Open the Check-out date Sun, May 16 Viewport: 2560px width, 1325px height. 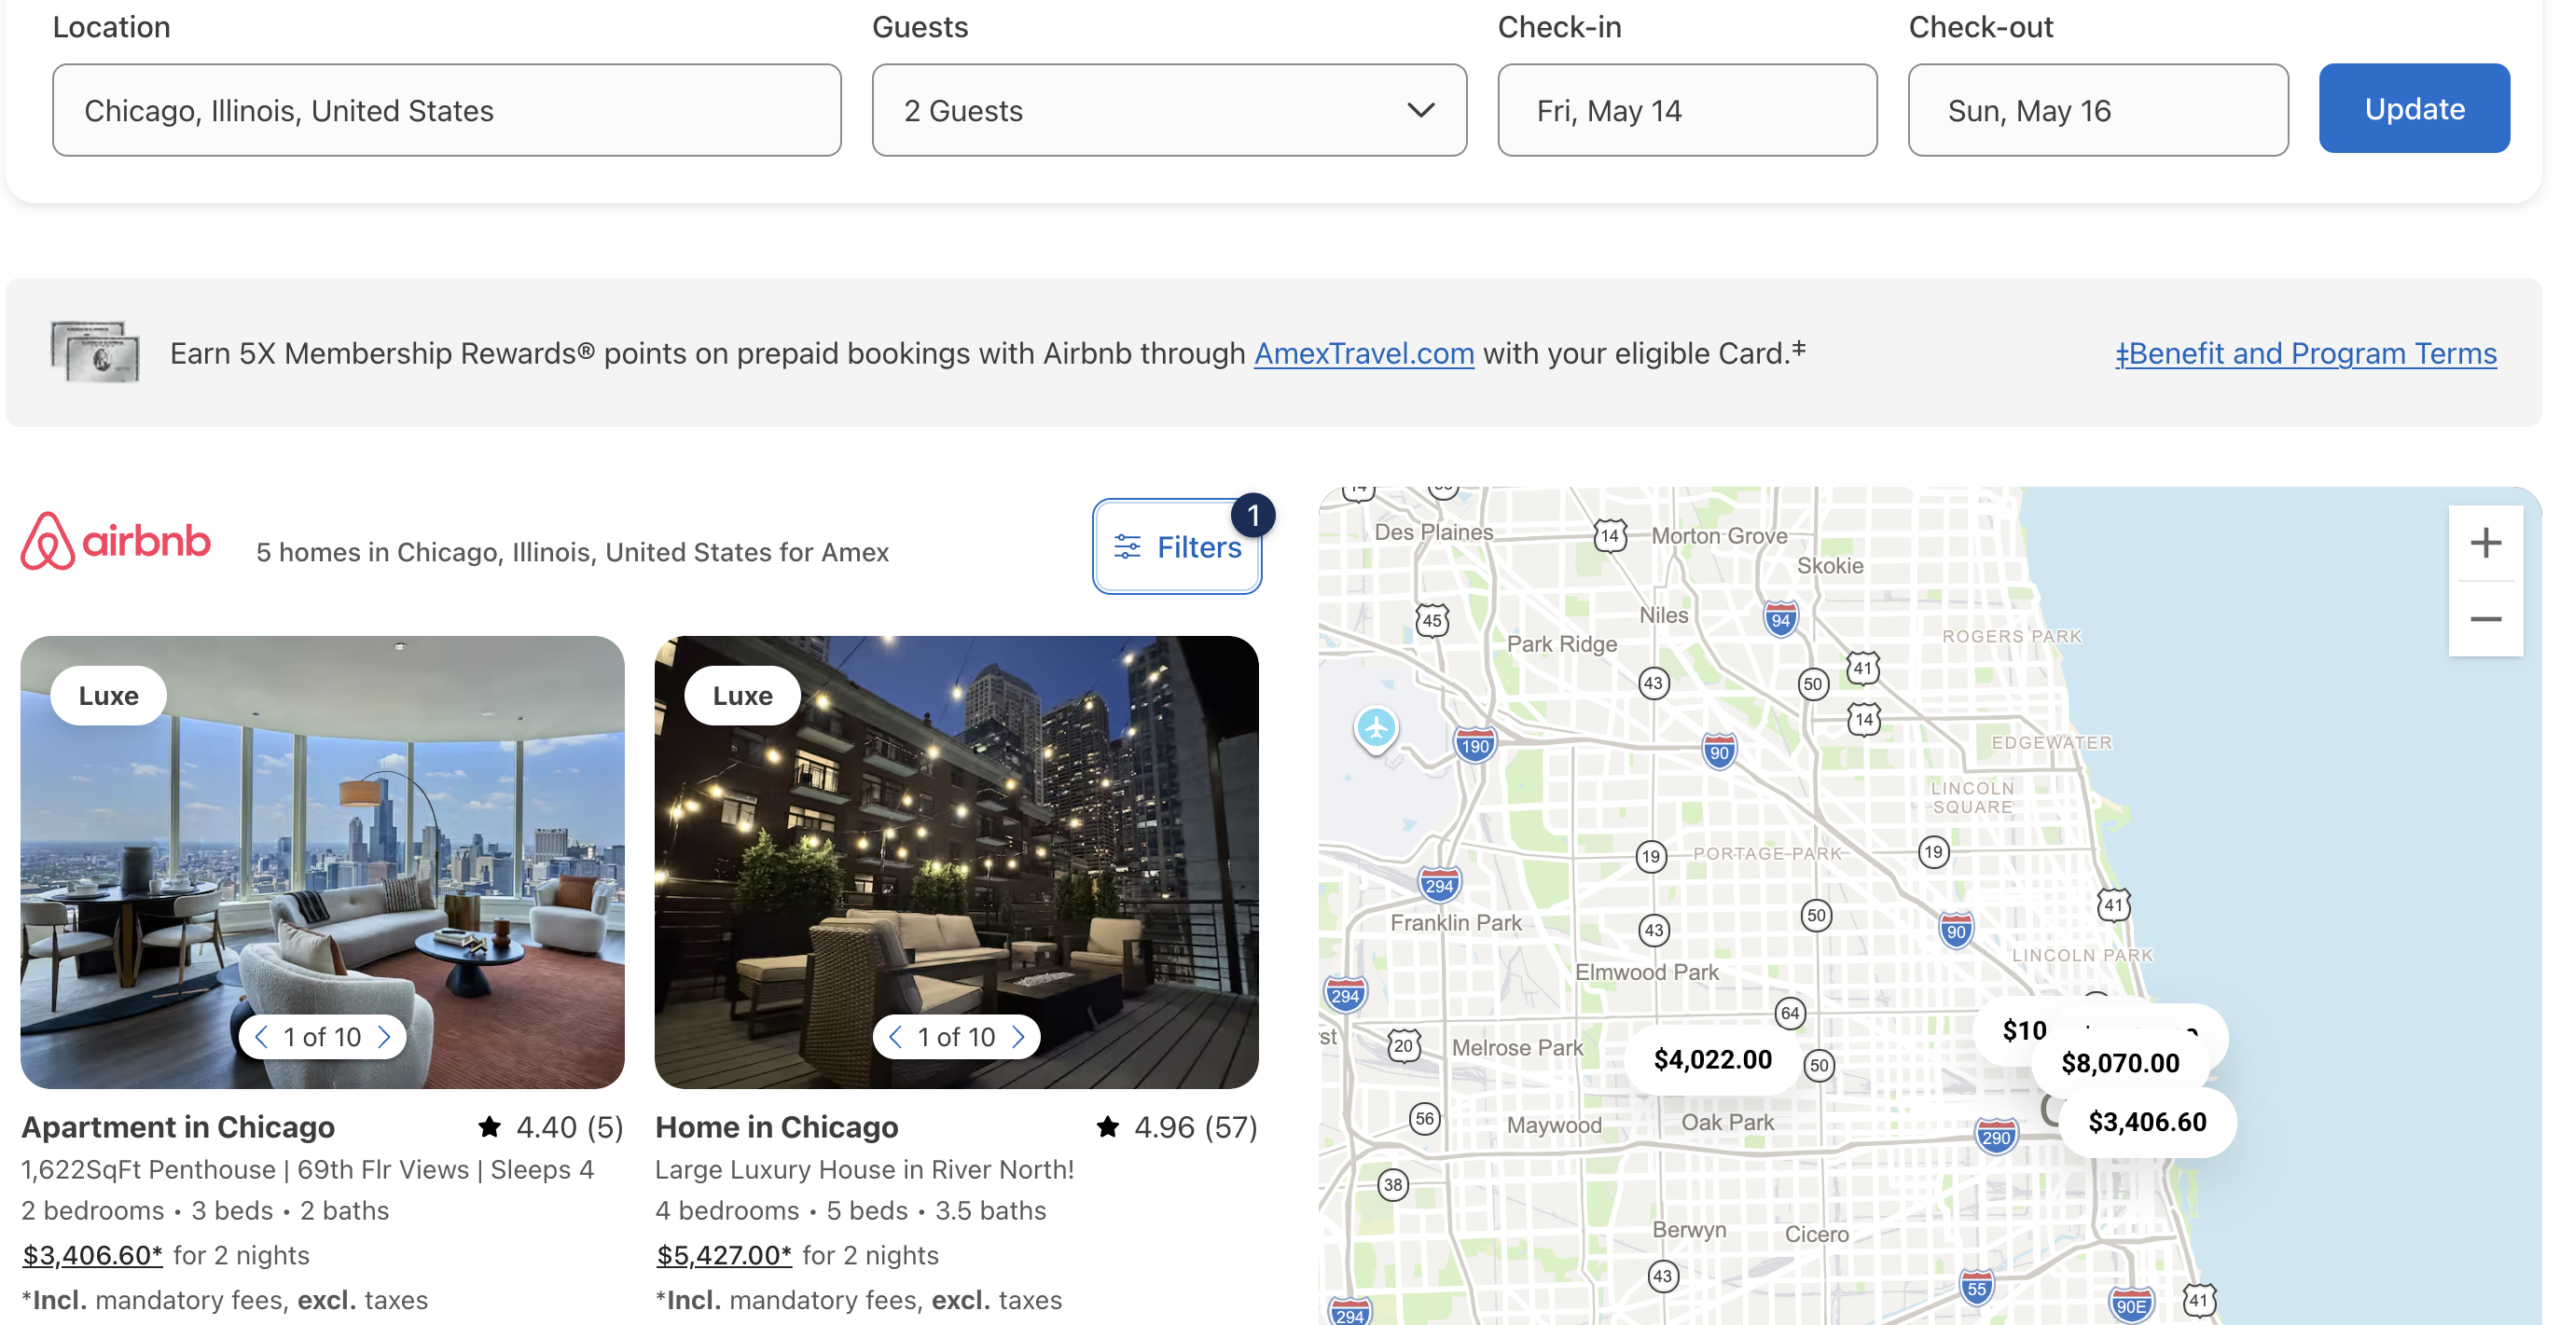coord(2098,110)
